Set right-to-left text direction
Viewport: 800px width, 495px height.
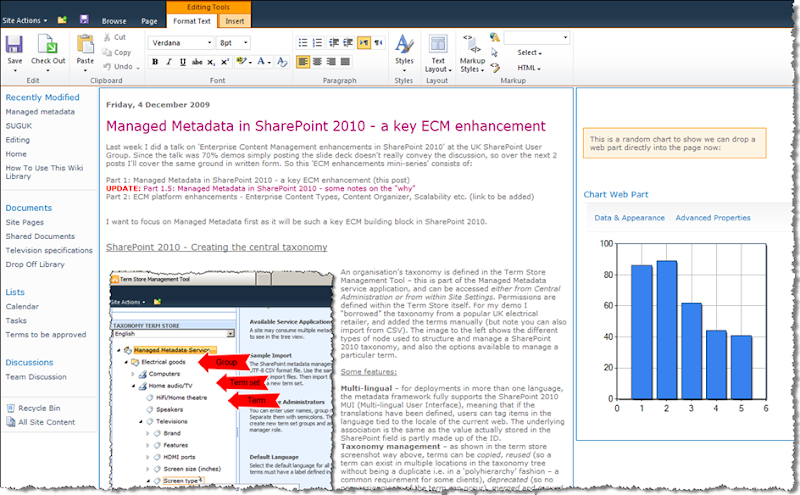(378, 43)
